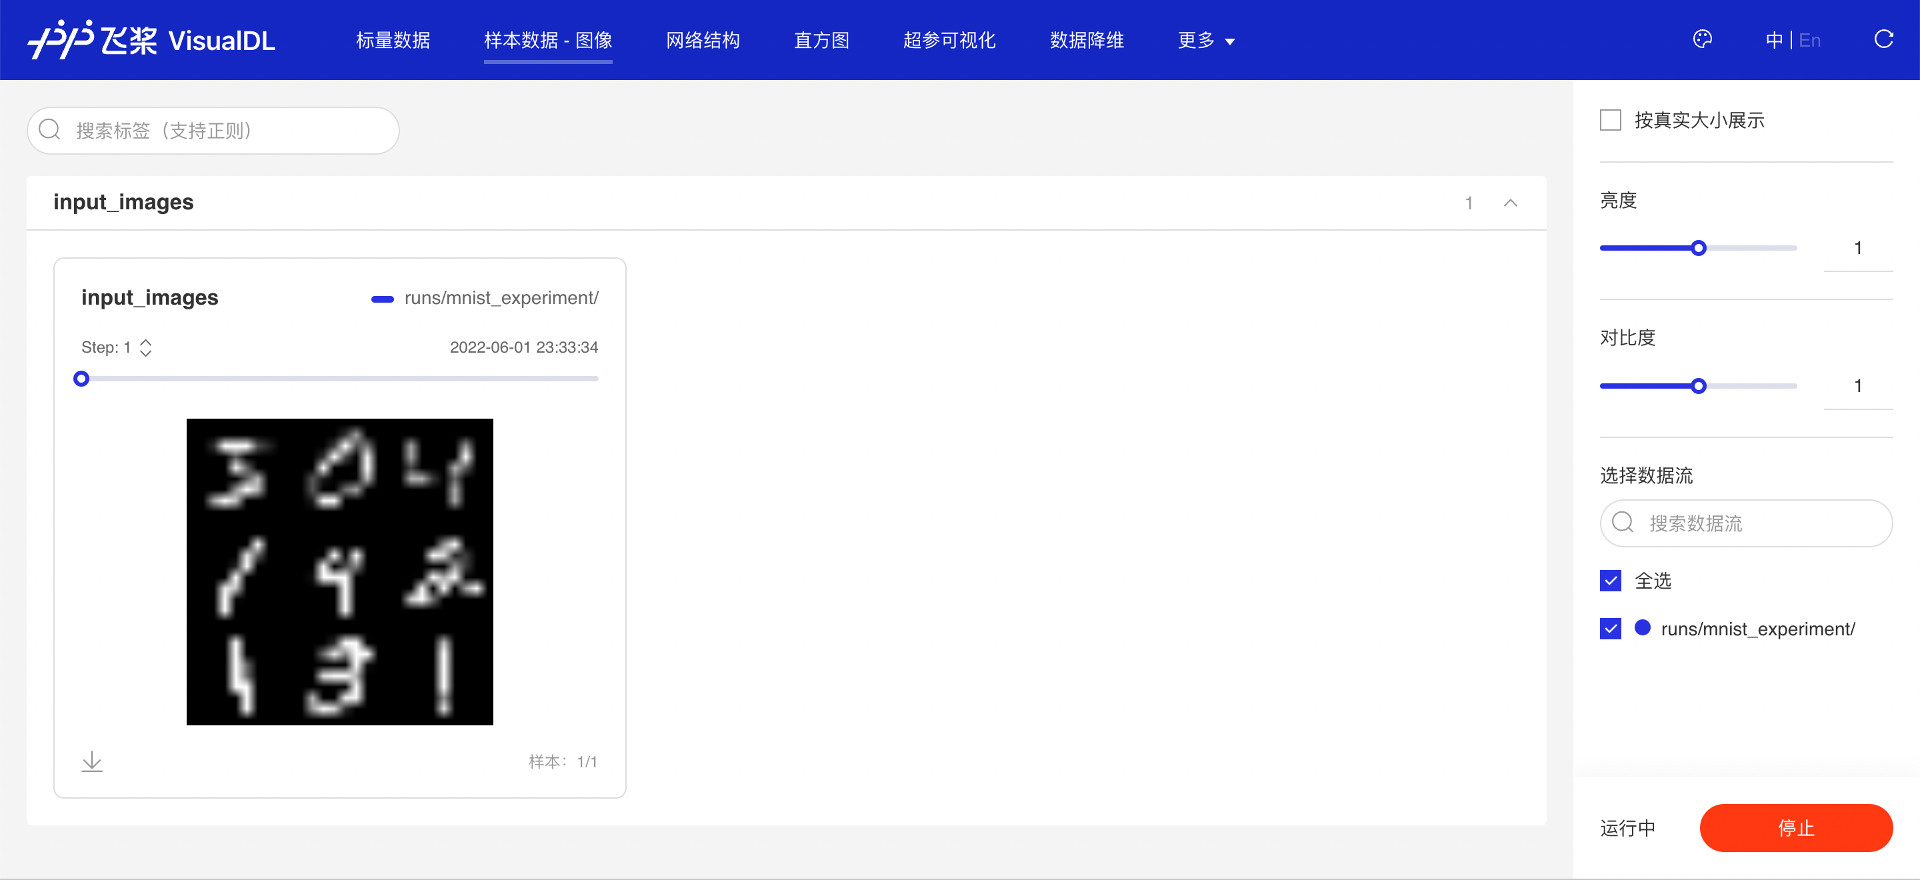Click the refresh icon in header
This screenshot has height=880, width=1920.
coord(1883,39)
